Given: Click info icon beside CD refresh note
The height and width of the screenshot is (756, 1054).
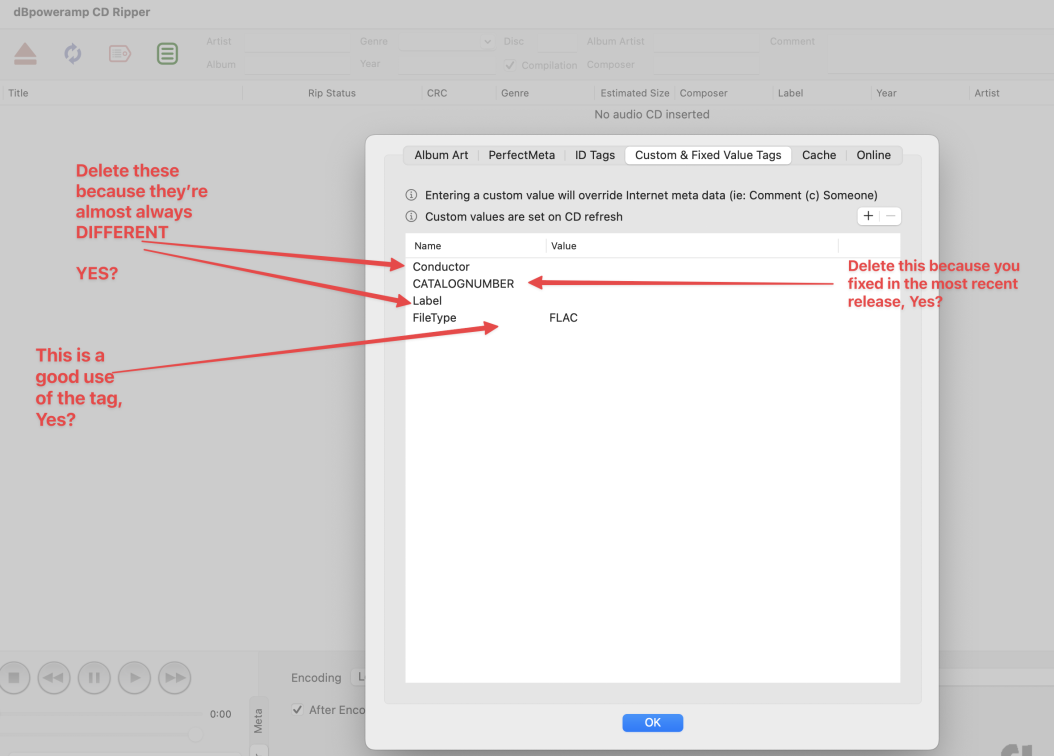Looking at the screenshot, I should 411,216.
